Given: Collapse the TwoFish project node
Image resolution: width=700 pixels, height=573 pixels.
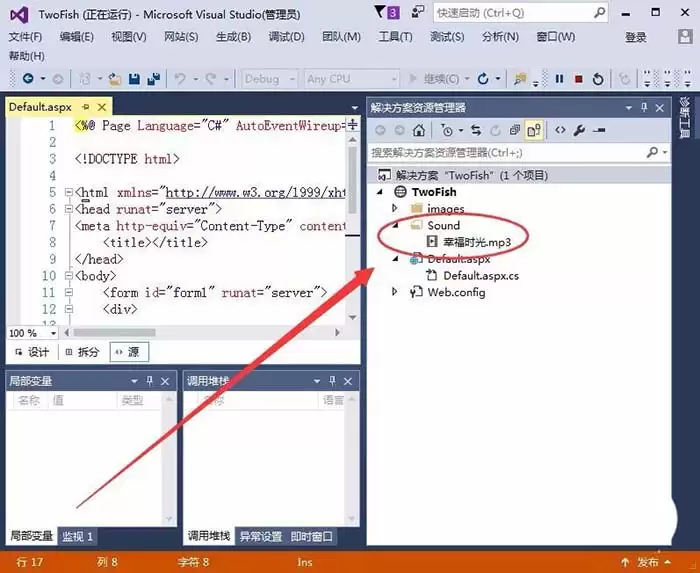Looking at the screenshot, I should click(379, 192).
